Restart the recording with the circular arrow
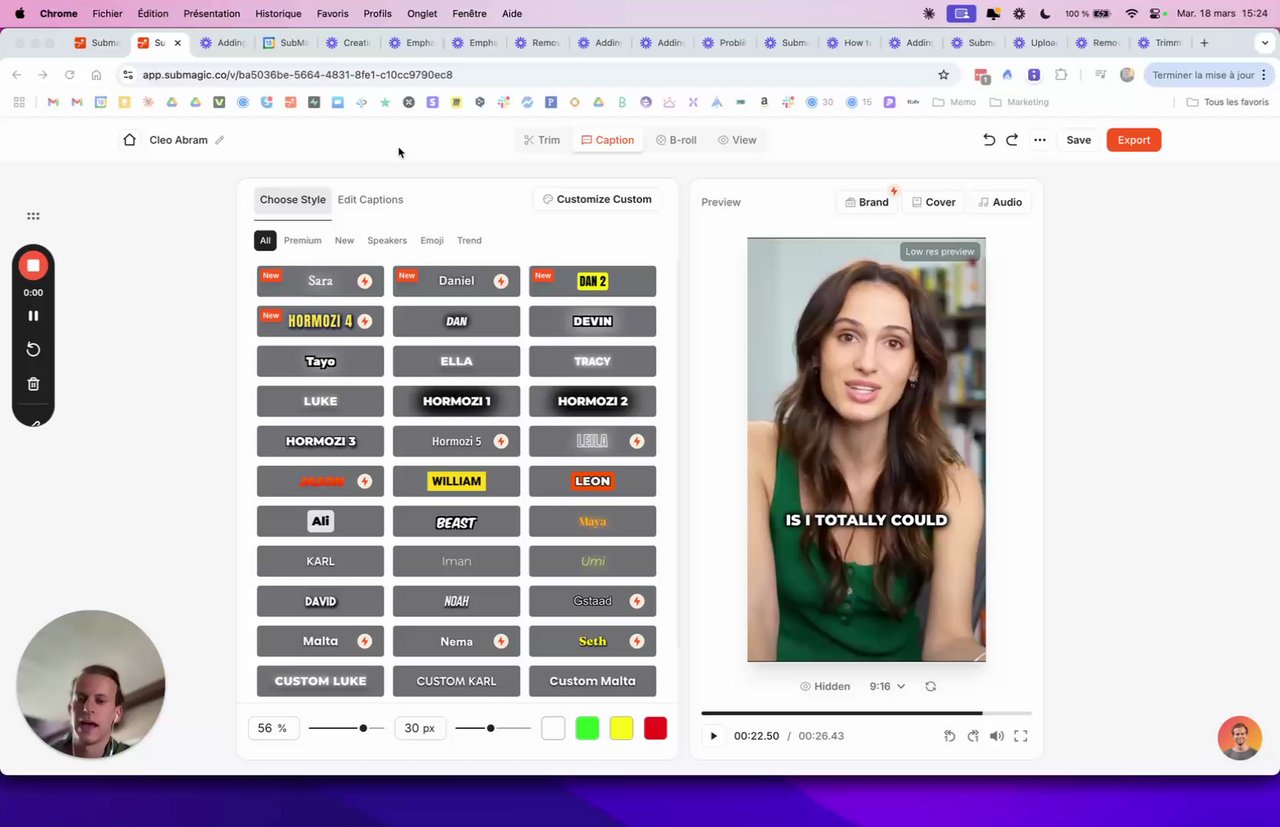Screen dimensions: 1280x827 tap(33, 349)
